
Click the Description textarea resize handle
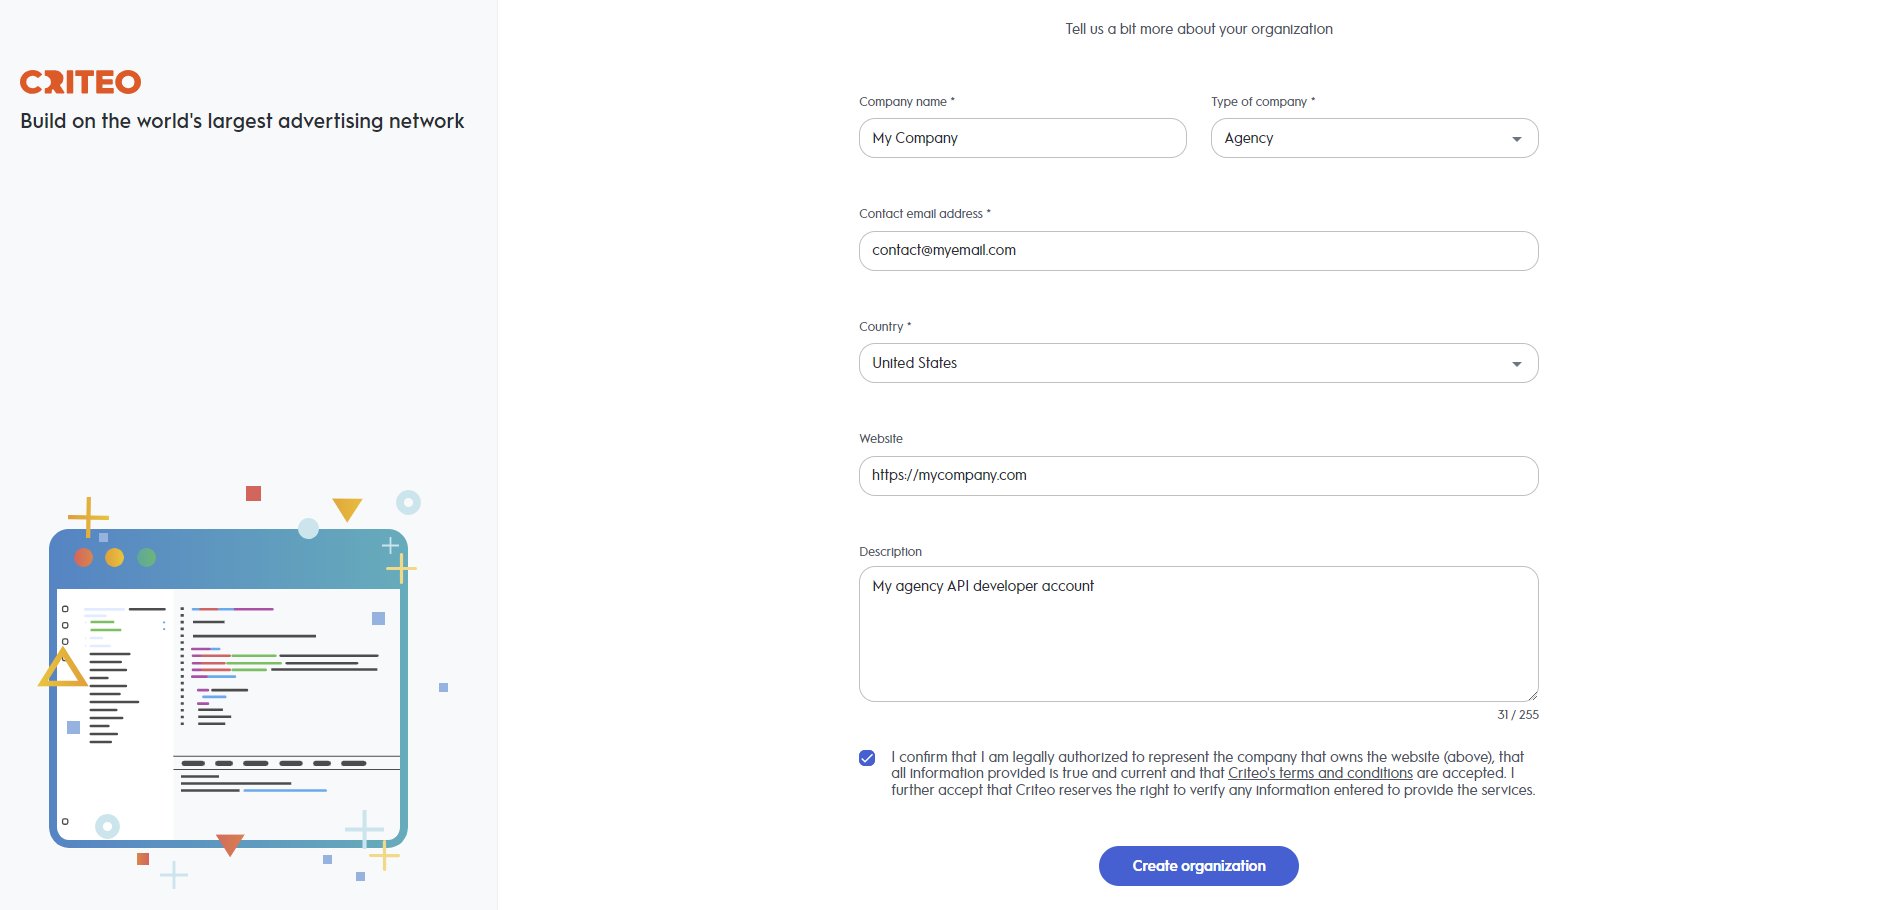[x=1532, y=695]
